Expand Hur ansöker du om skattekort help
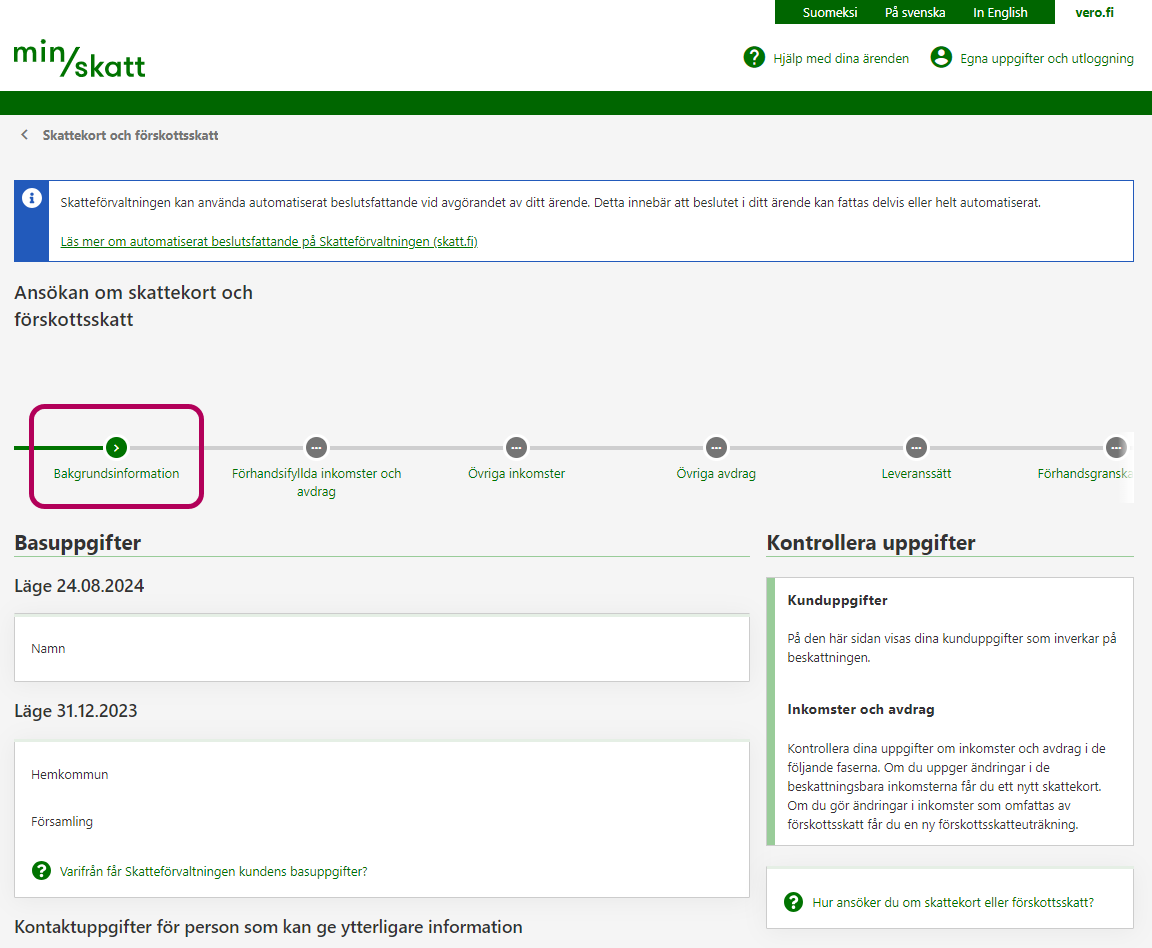The image size is (1152, 948). (953, 902)
